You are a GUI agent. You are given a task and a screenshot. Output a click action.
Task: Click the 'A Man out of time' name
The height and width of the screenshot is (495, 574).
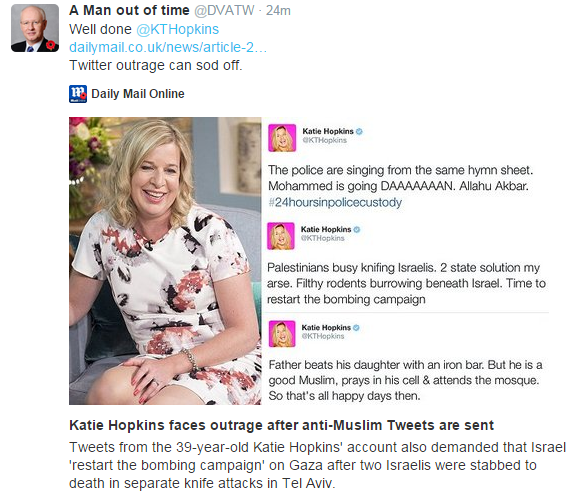point(129,11)
